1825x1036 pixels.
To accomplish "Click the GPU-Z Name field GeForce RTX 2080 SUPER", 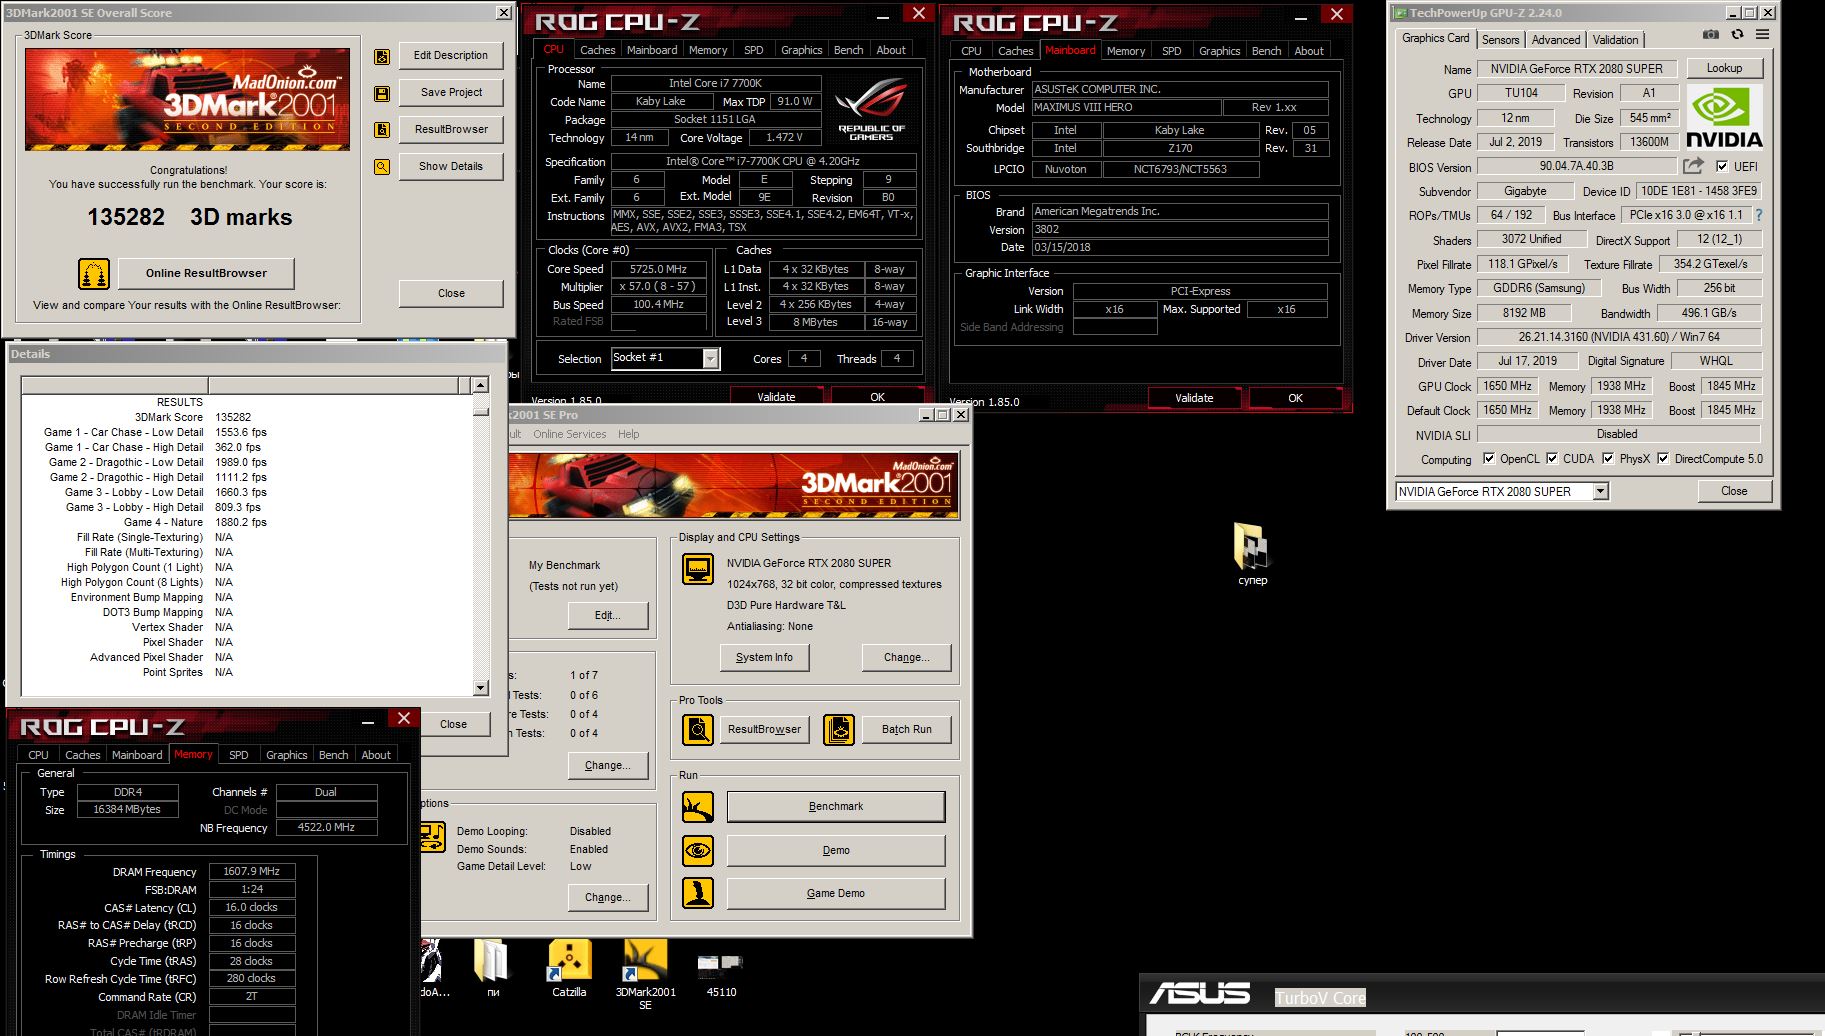I will coord(1577,69).
